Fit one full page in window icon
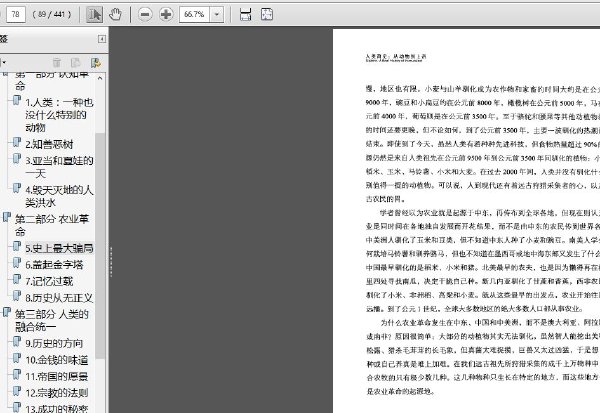 [267, 15]
